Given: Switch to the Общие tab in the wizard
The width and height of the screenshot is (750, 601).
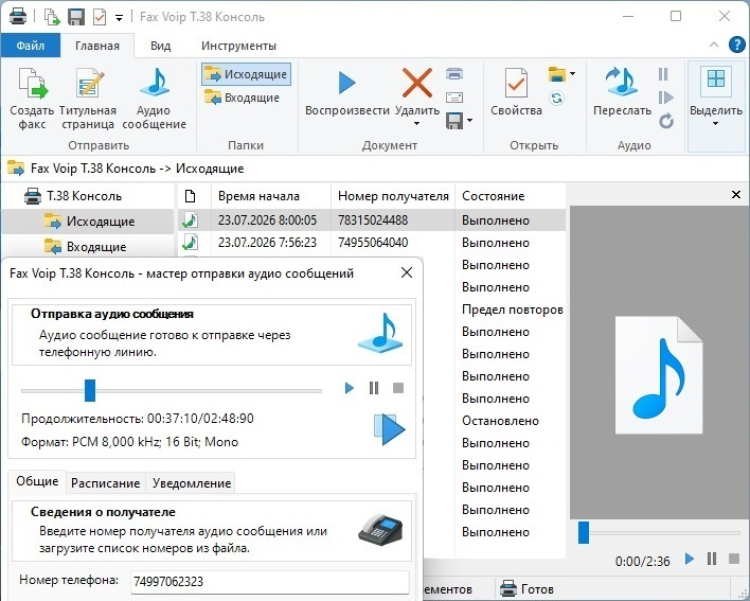Looking at the screenshot, I should 37,481.
